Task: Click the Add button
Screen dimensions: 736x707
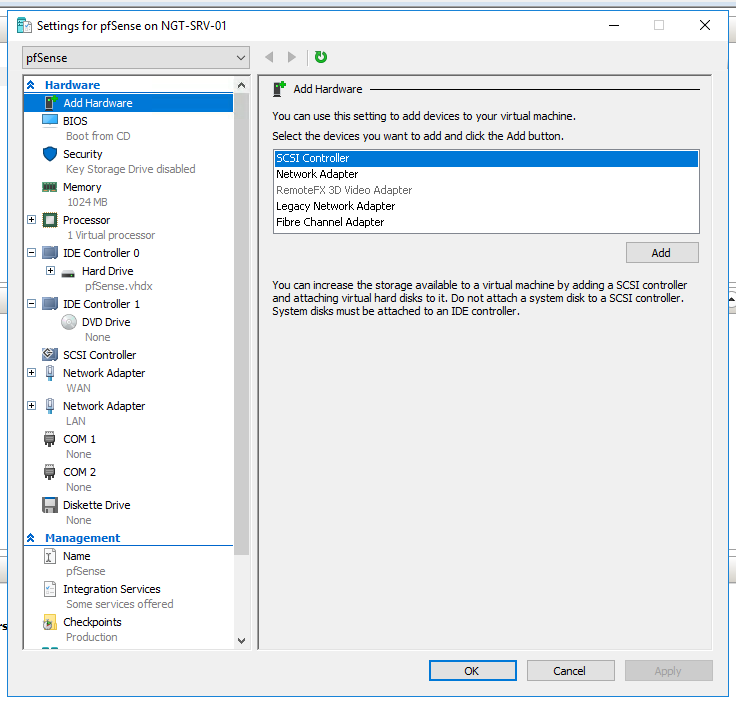Action: (x=661, y=253)
